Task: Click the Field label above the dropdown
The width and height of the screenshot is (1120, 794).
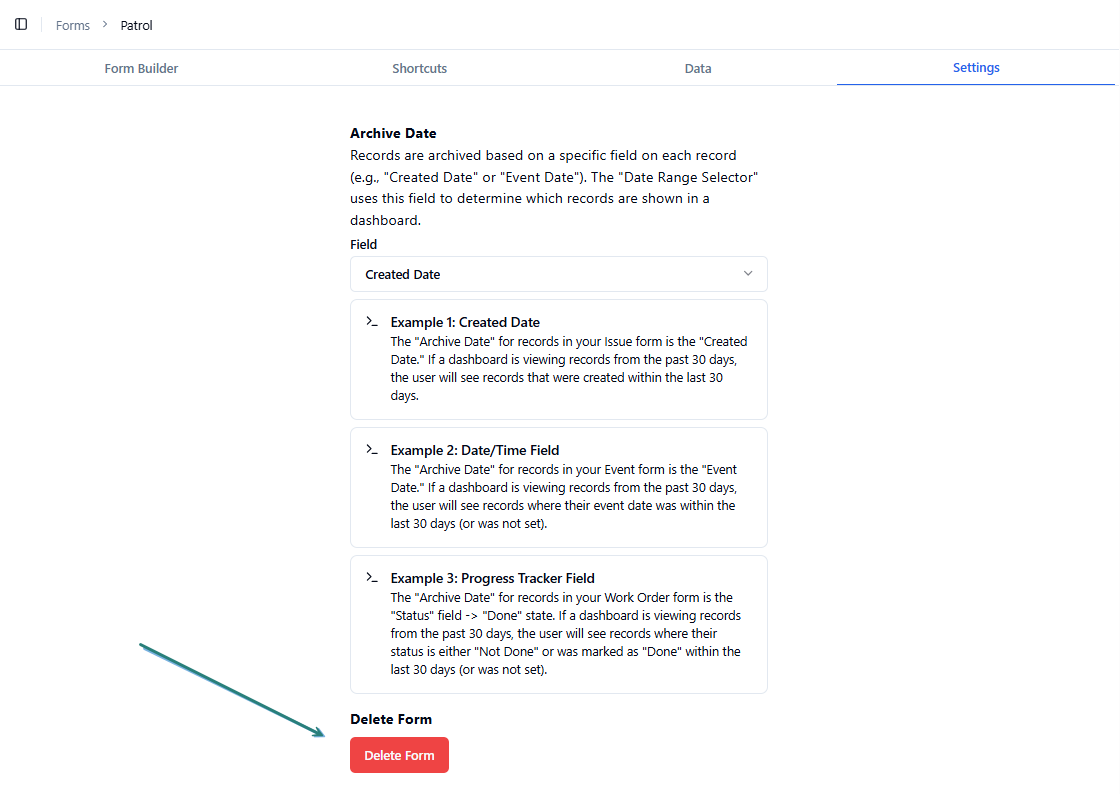Action: 364,244
